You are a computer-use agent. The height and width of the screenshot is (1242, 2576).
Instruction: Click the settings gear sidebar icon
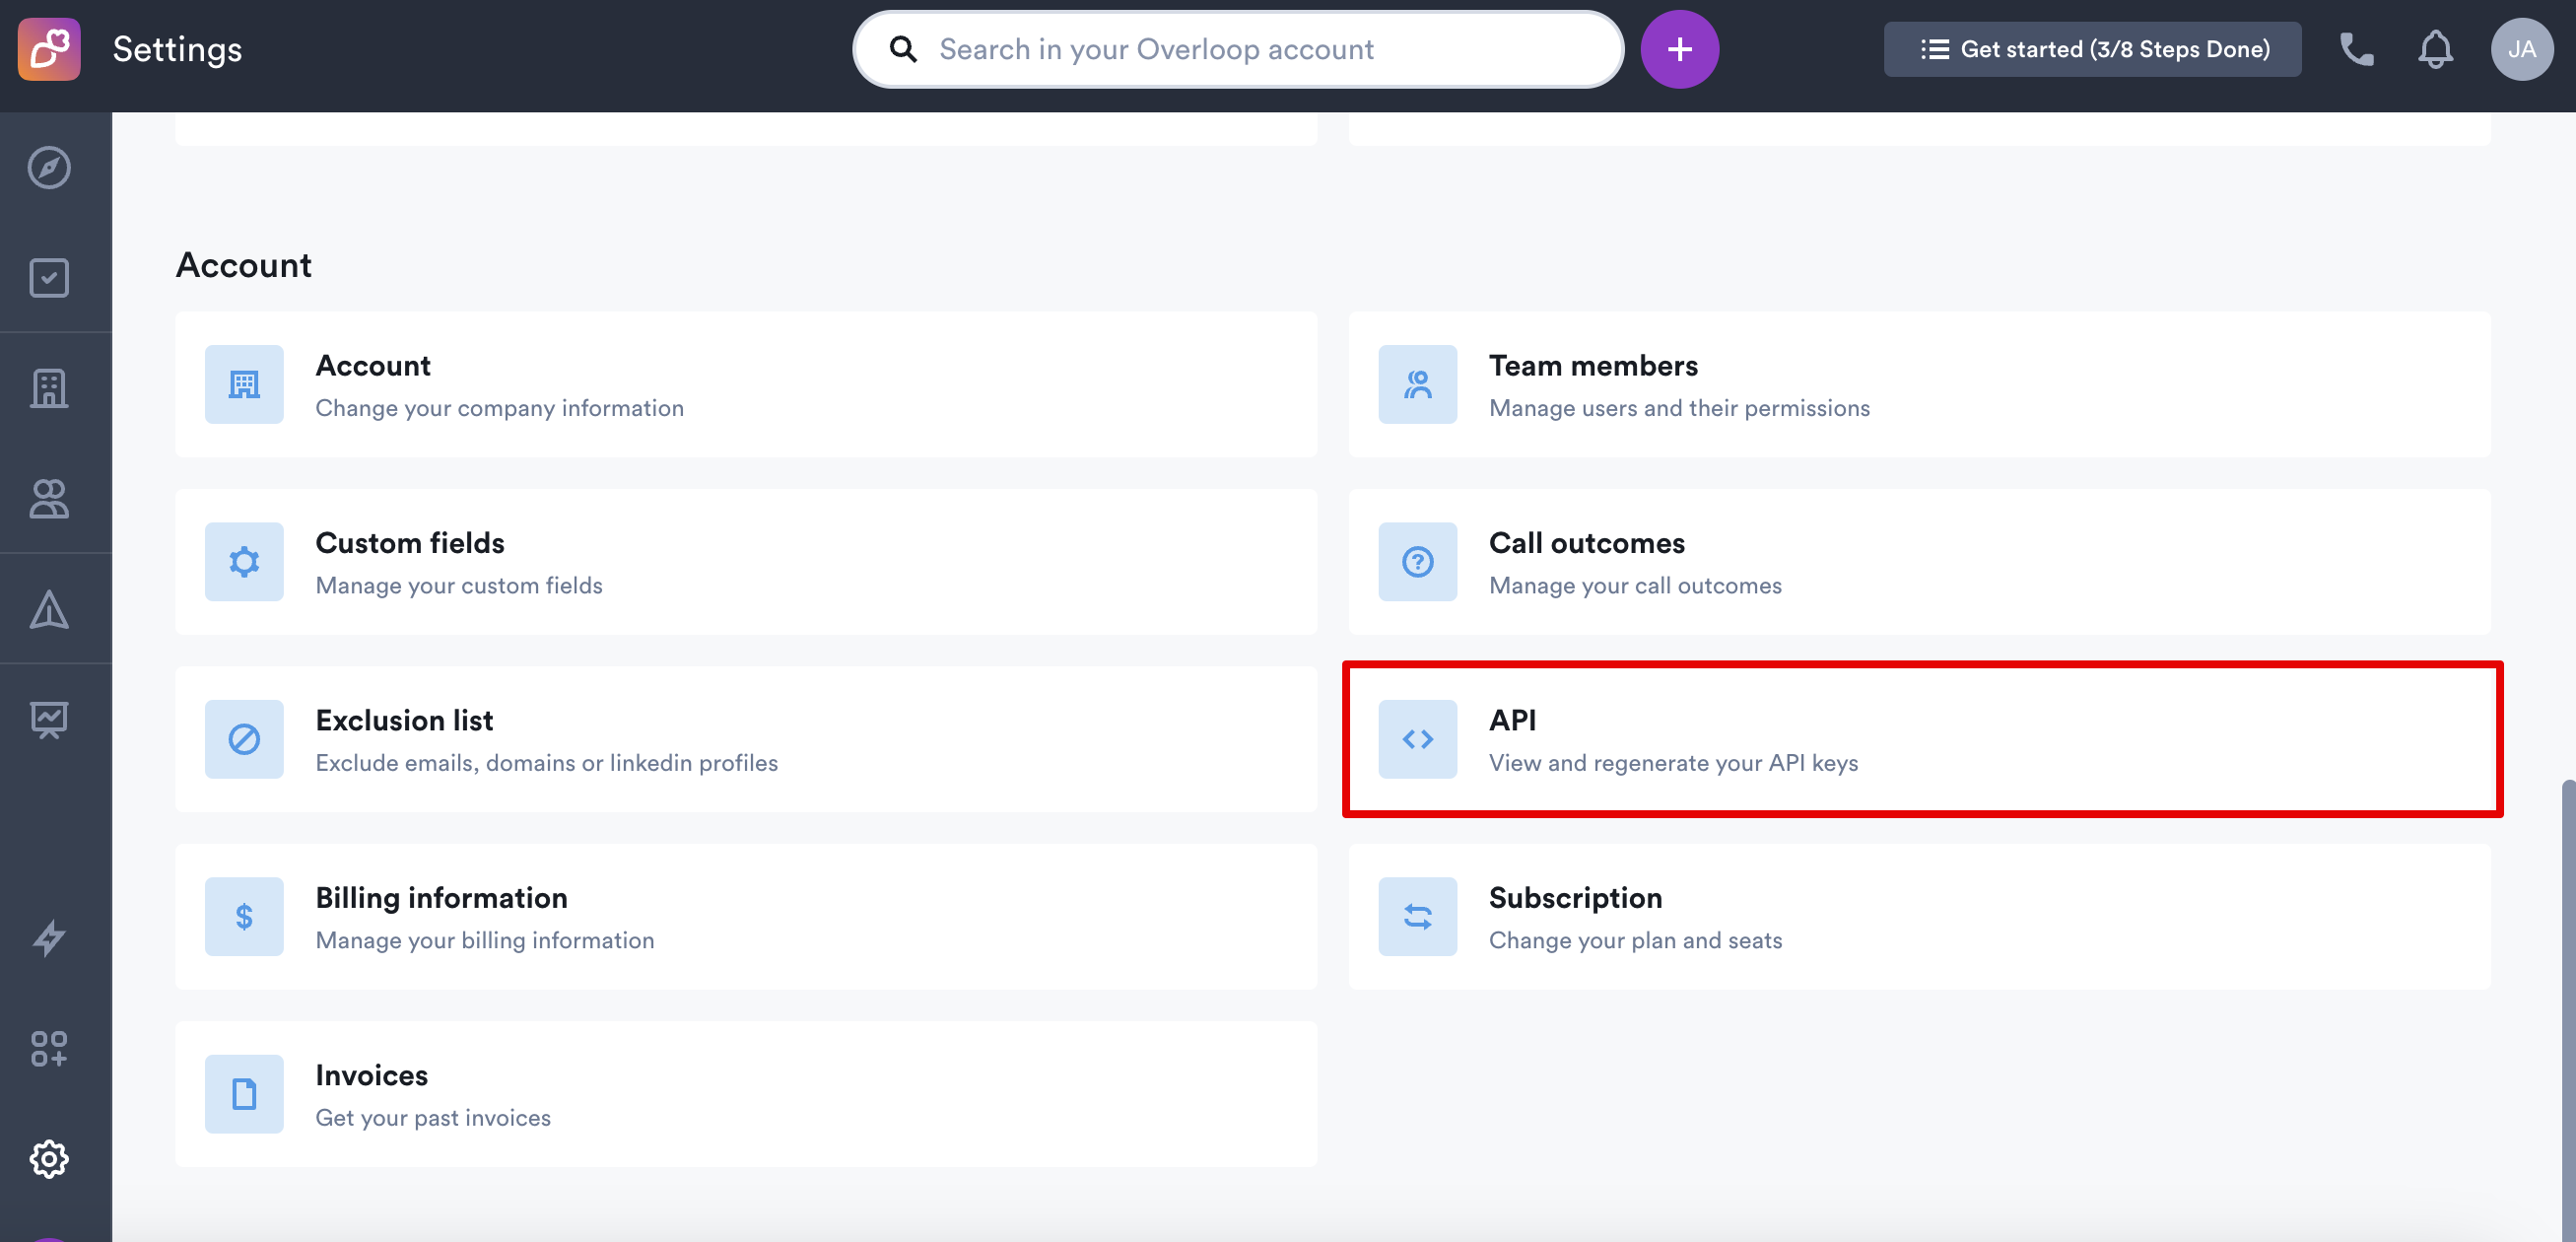(49, 1159)
